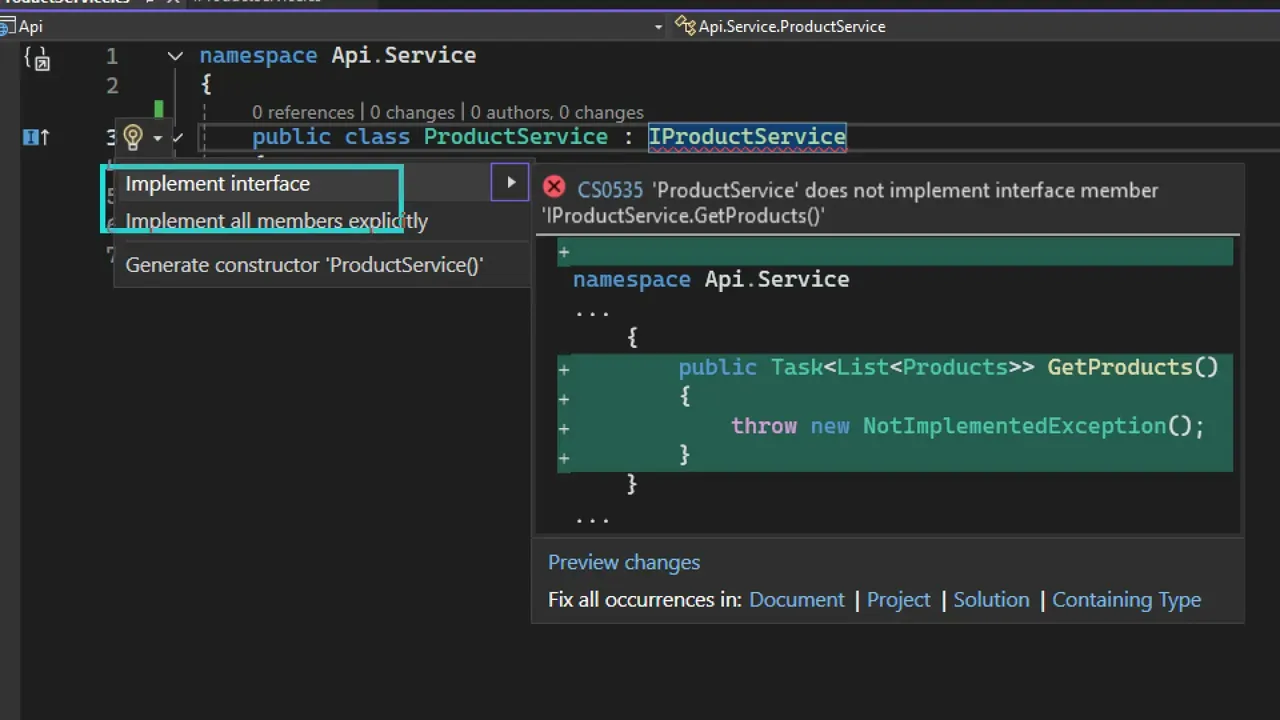Select Implement interface option
This screenshot has height=720, width=1280.
218,183
